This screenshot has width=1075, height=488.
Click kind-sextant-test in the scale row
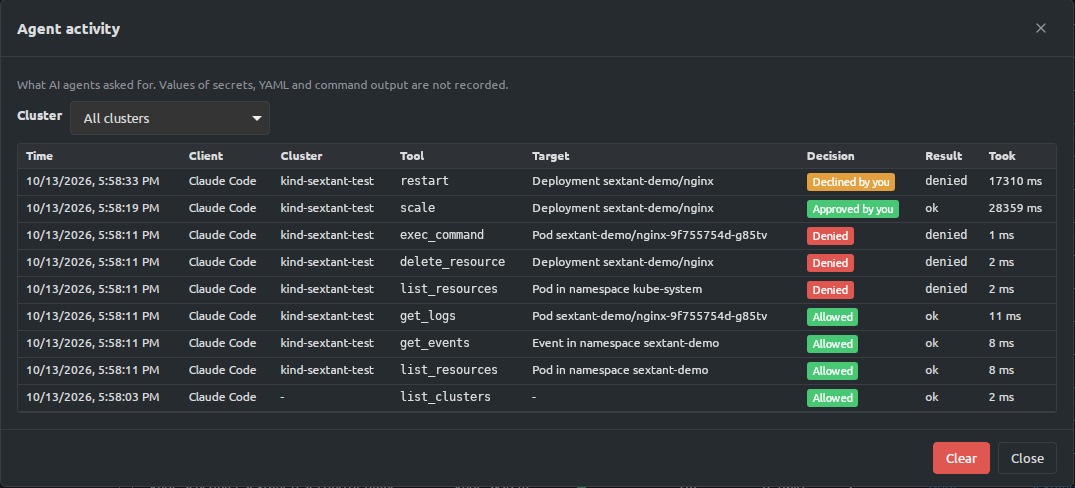click(x=327, y=208)
